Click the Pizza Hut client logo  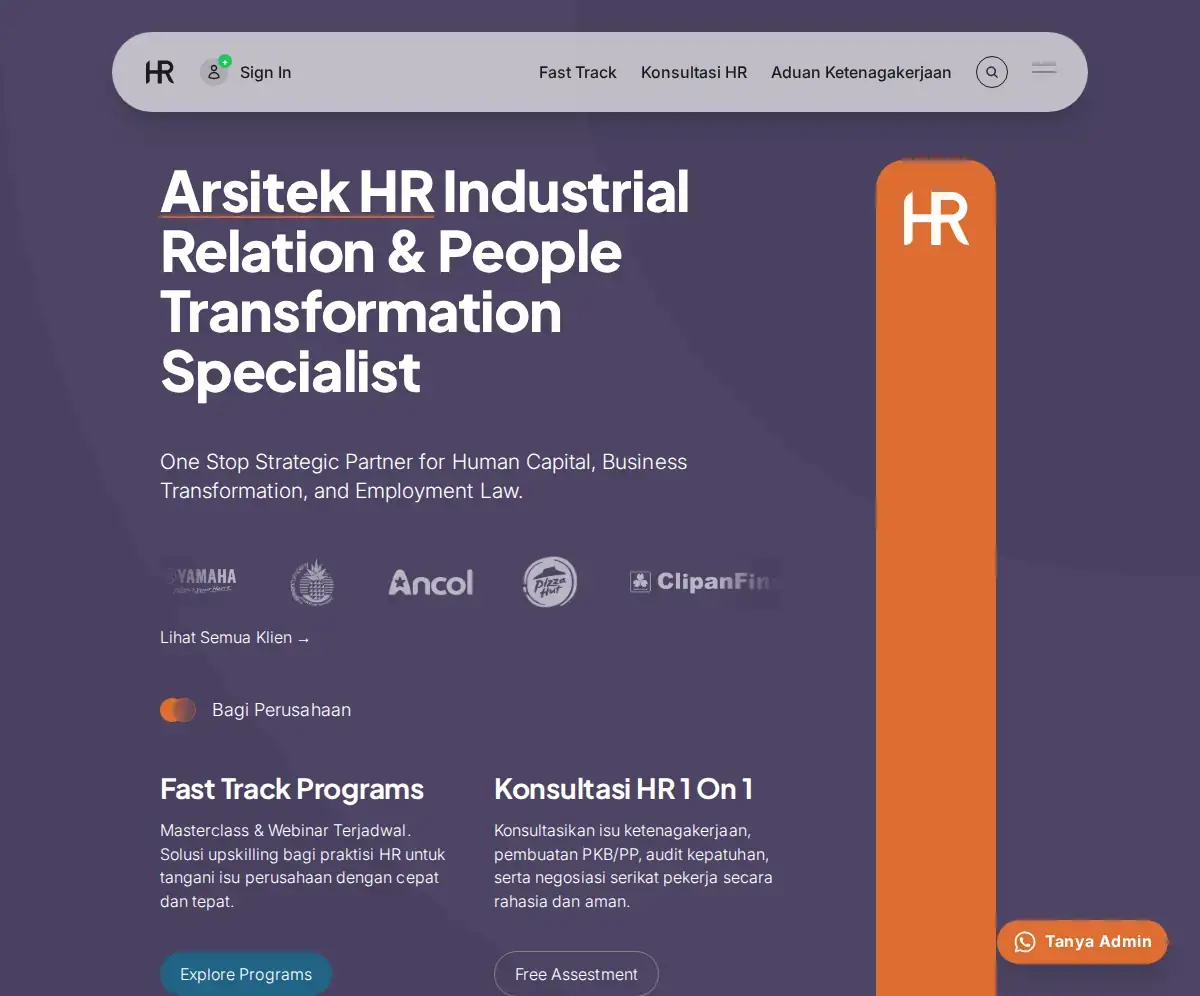pyautogui.click(x=550, y=582)
